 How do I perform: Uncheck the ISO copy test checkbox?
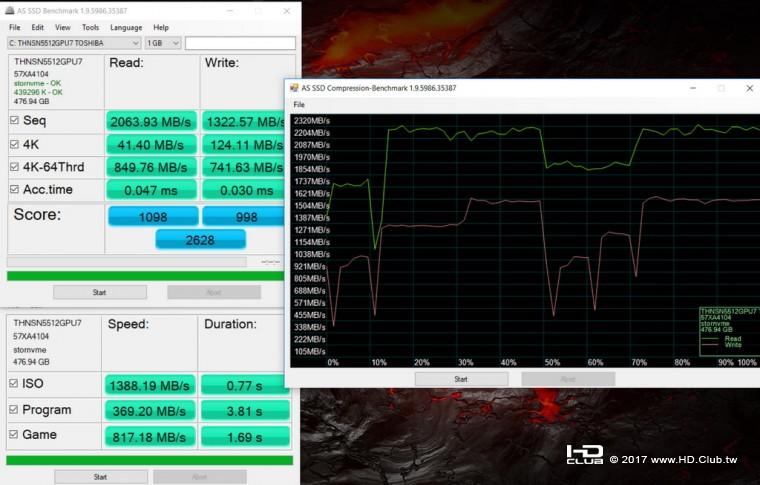14,384
